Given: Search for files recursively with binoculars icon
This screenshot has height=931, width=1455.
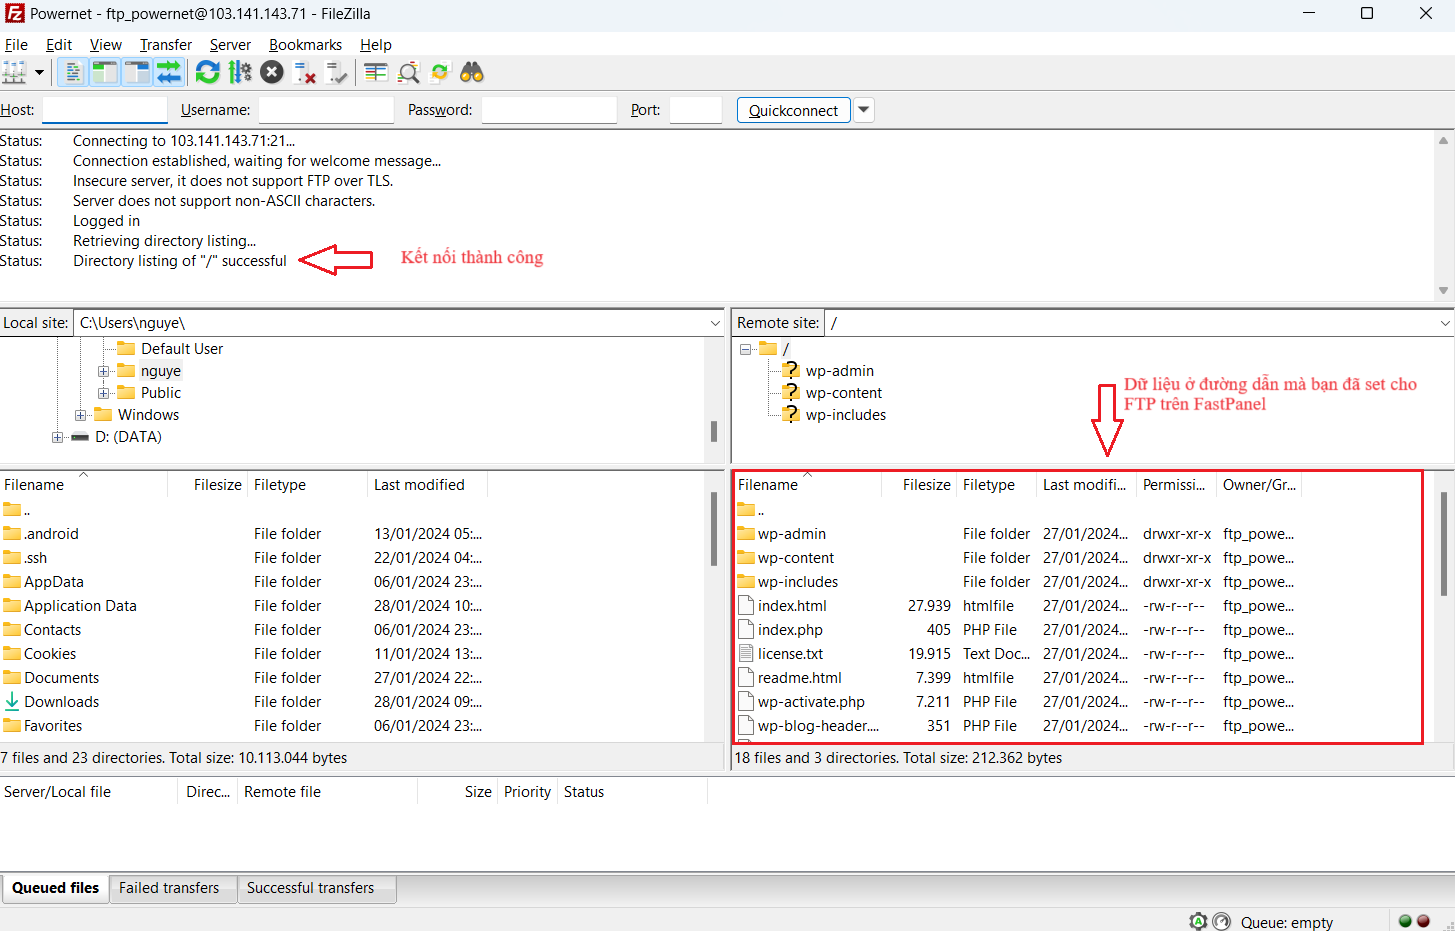Looking at the screenshot, I should 472,72.
